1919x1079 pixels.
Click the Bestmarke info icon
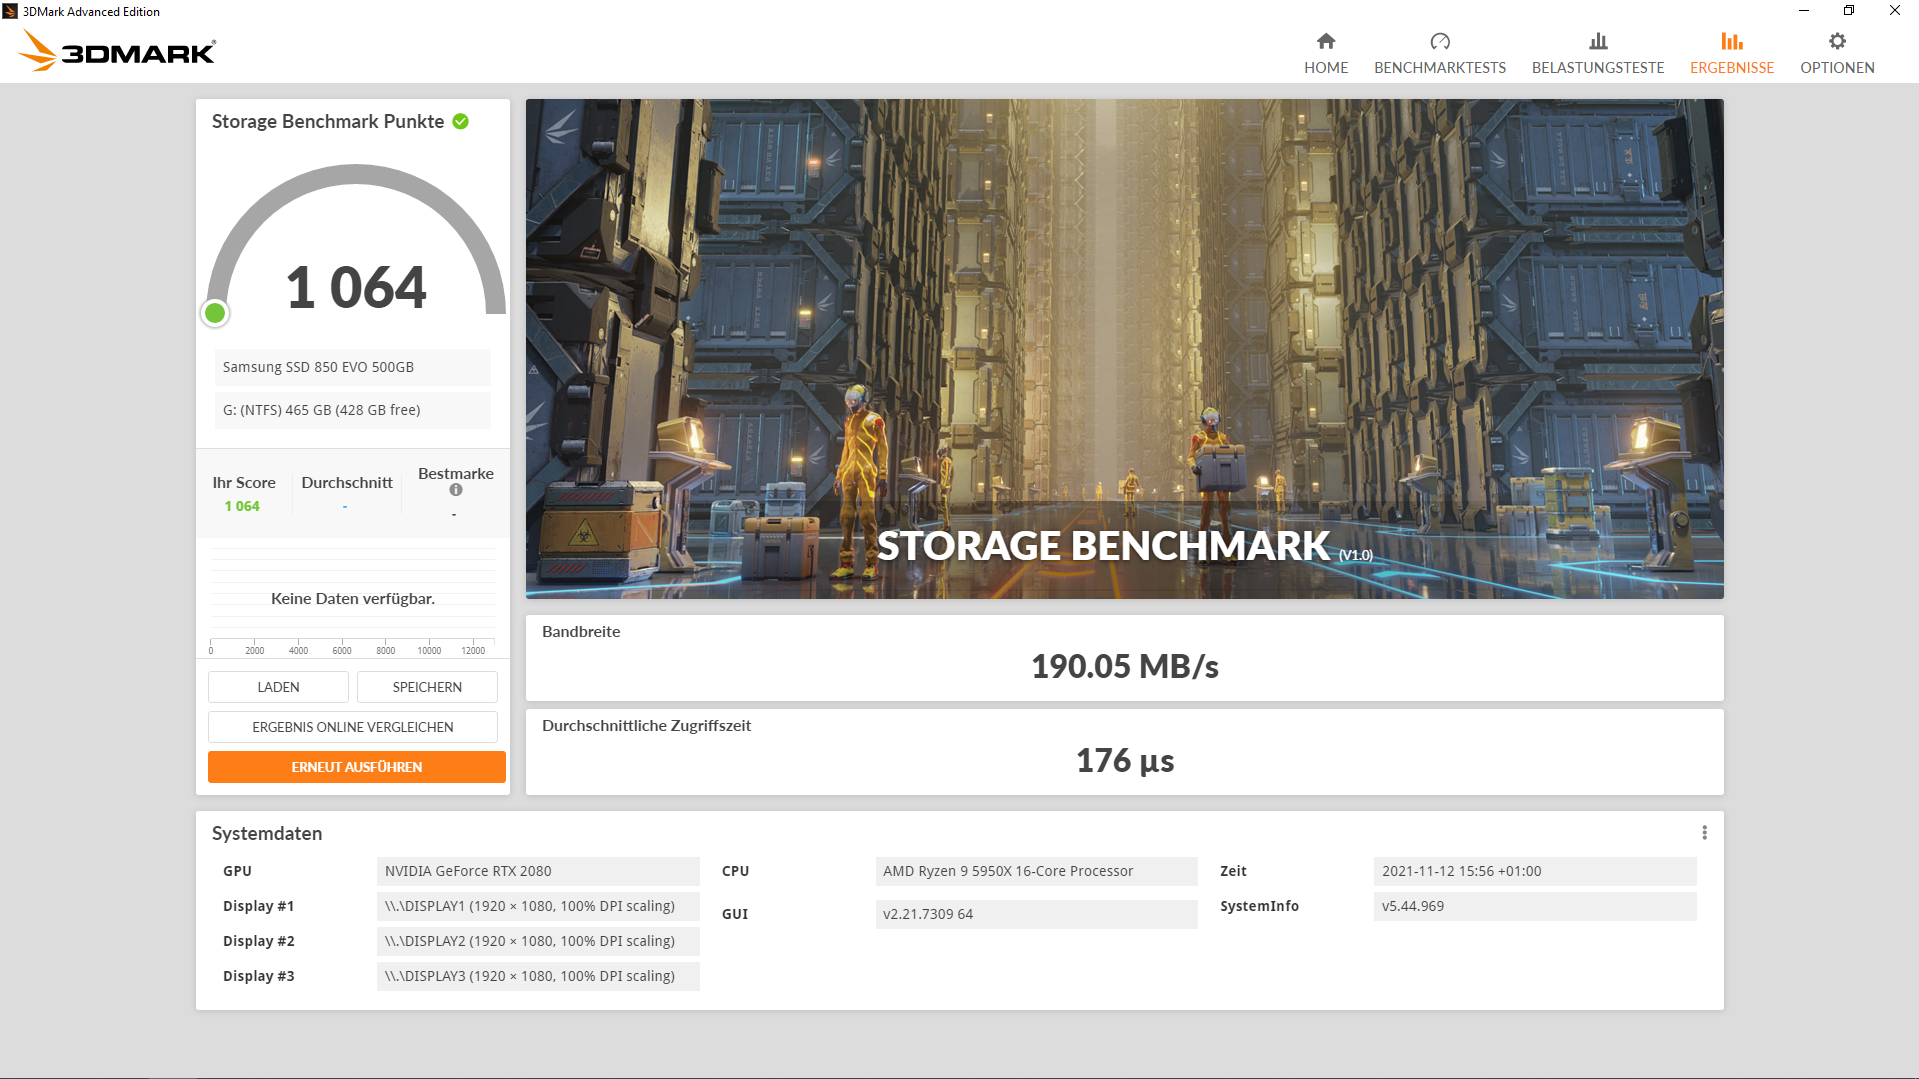coord(456,490)
